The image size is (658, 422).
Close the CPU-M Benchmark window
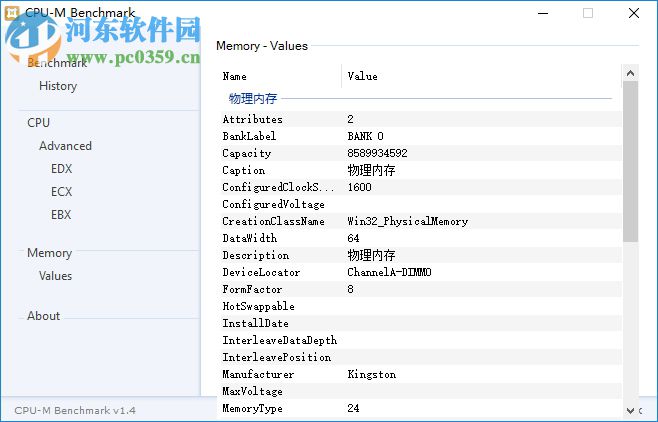(x=634, y=13)
